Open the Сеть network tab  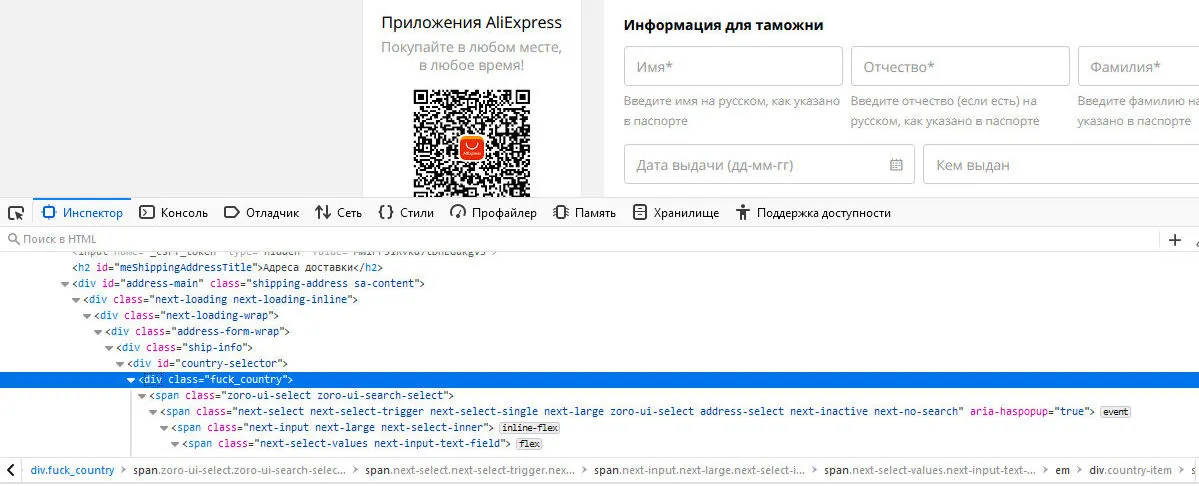338,213
